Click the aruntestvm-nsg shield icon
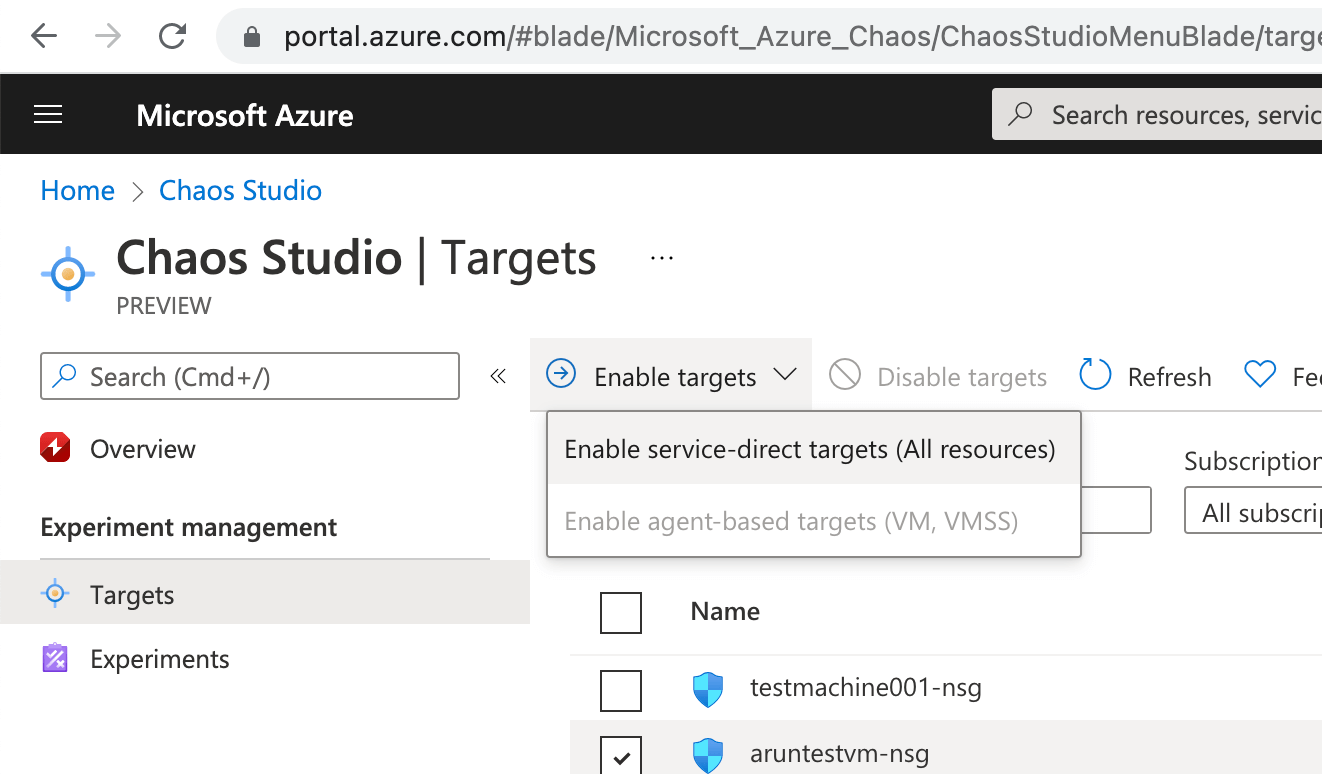1322x774 pixels. click(708, 755)
